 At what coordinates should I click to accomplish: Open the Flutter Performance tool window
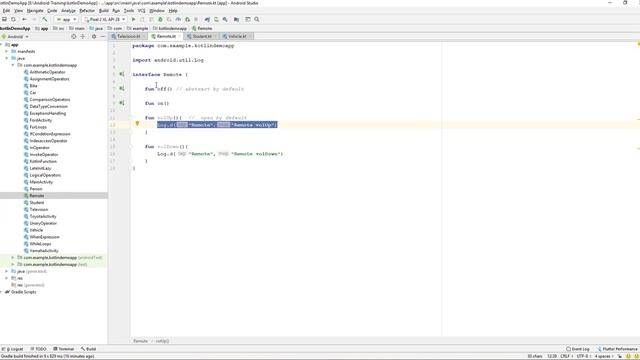click(x=617, y=349)
